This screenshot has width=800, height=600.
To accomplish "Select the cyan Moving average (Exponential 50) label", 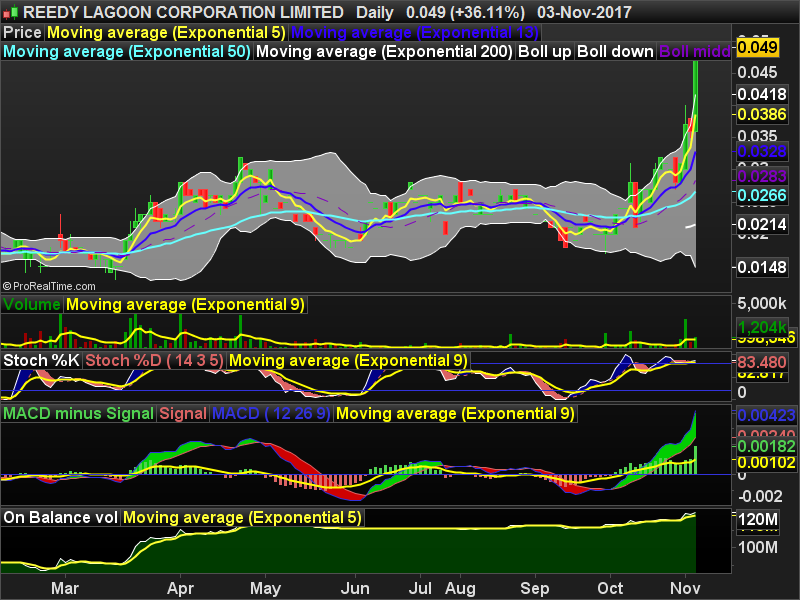I will pyautogui.click(x=127, y=52).
